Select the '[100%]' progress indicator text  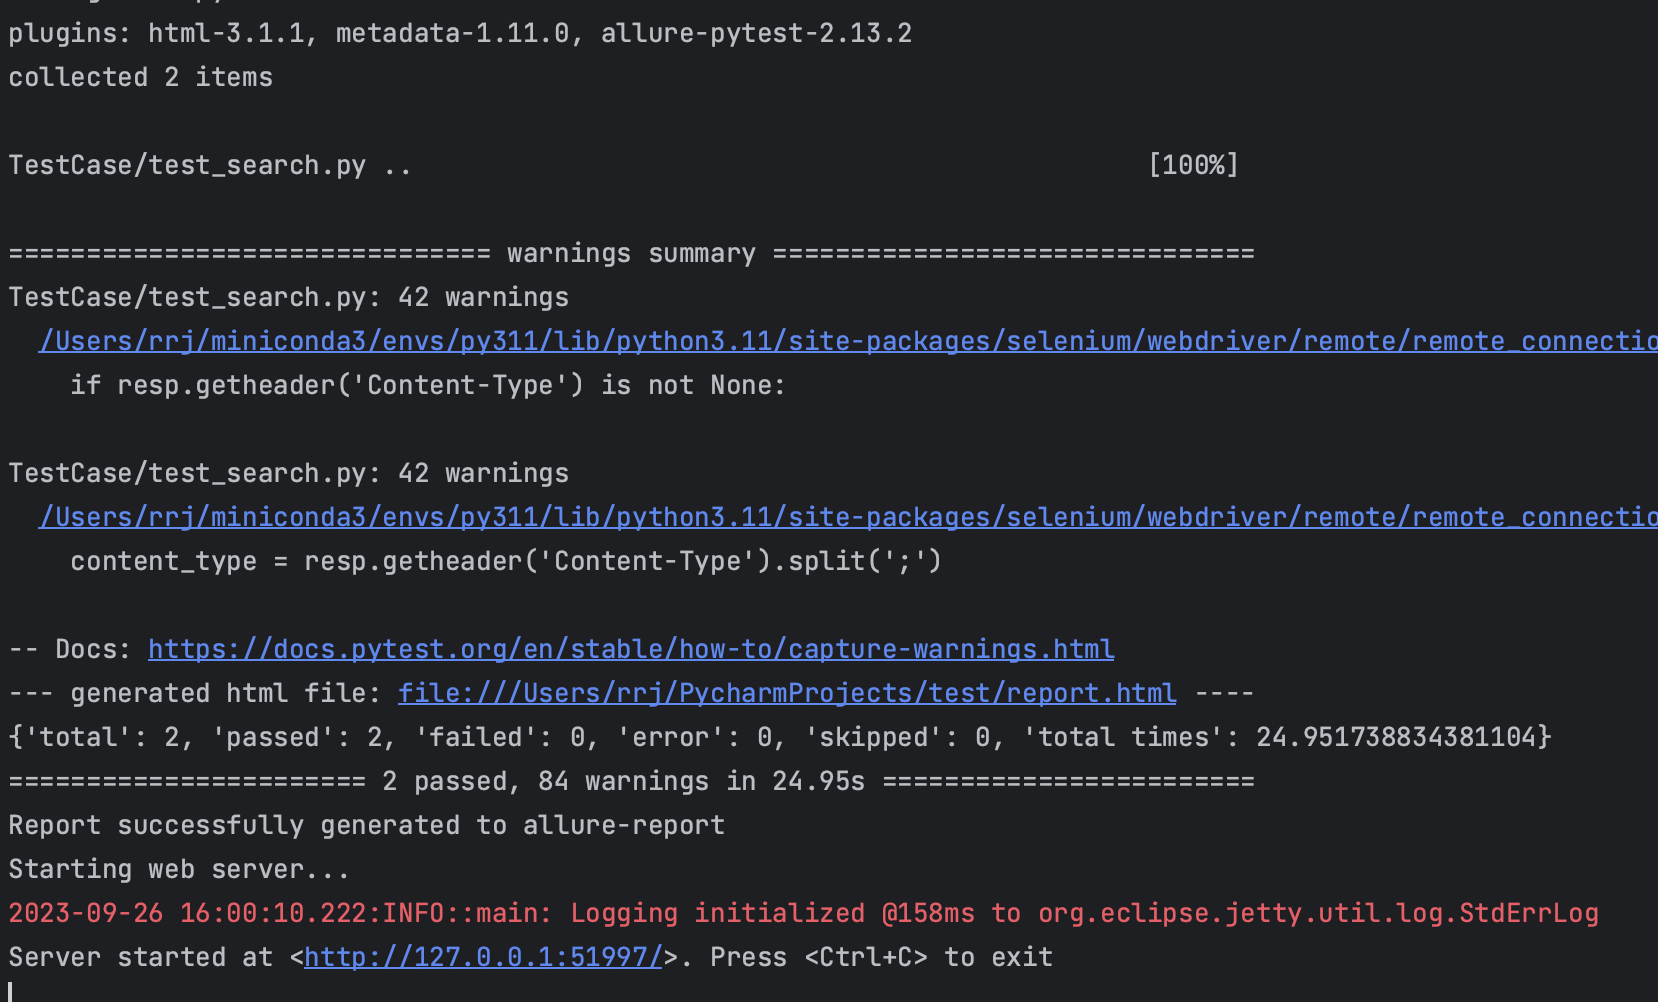point(1192,165)
